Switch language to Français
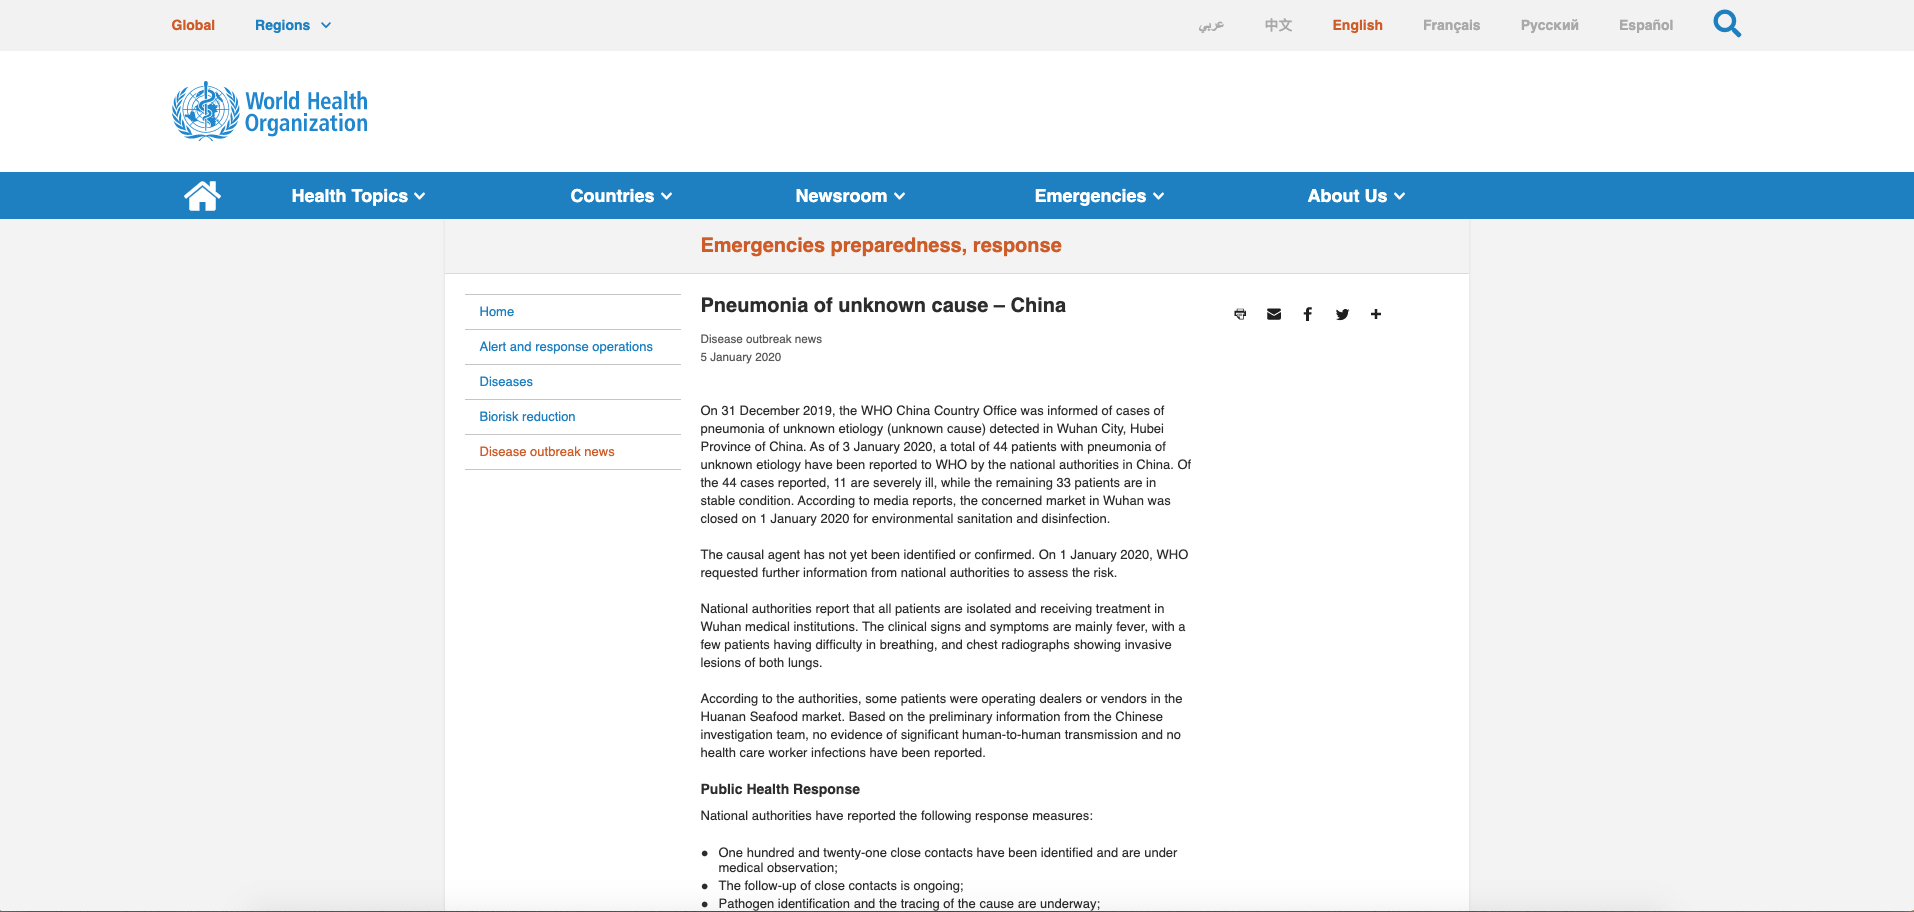This screenshot has height=912, width=1914. click(x=1451, y=25)
